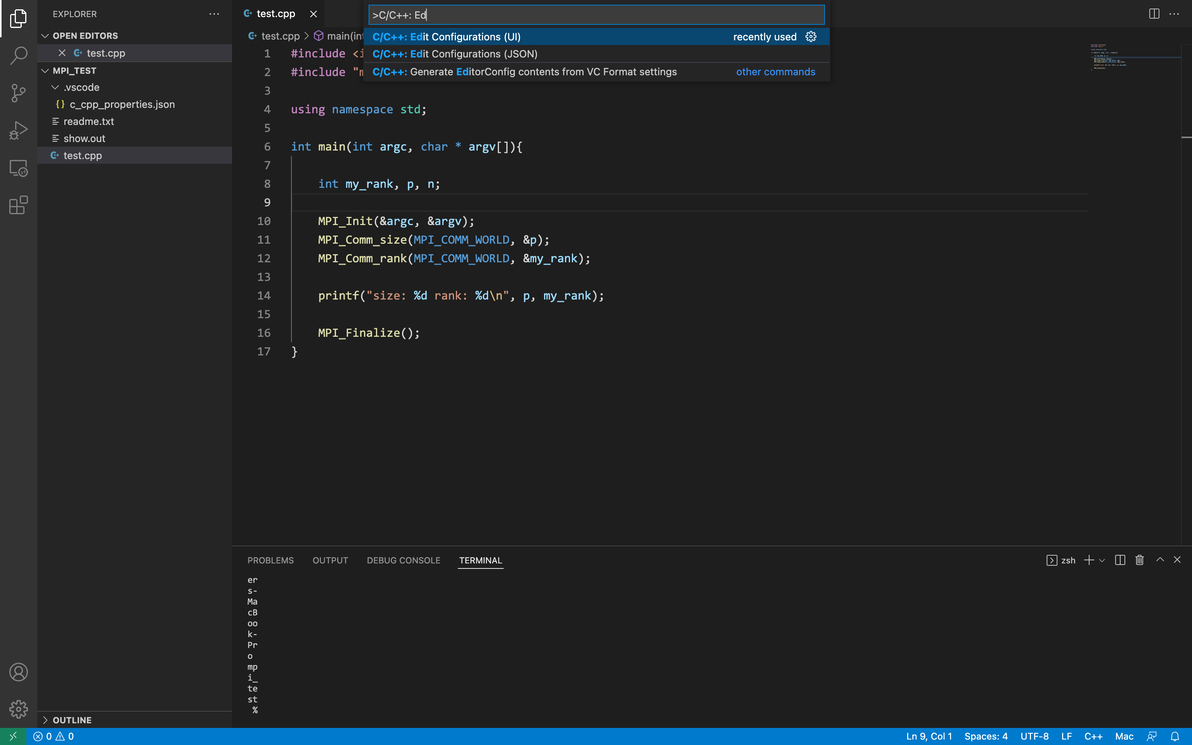Viewport: 1192px width, 745px height.
Task: Open the Source Control view
Action: 18,93
